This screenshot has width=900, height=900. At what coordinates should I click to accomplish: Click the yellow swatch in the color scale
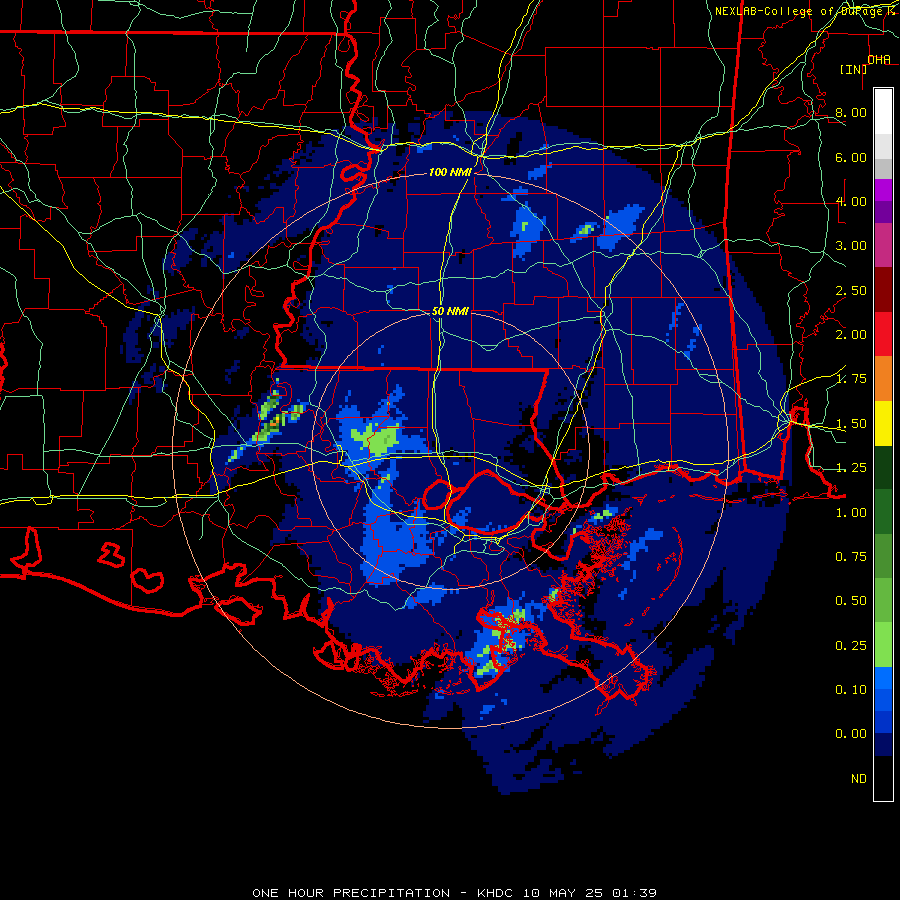(883, 423)
